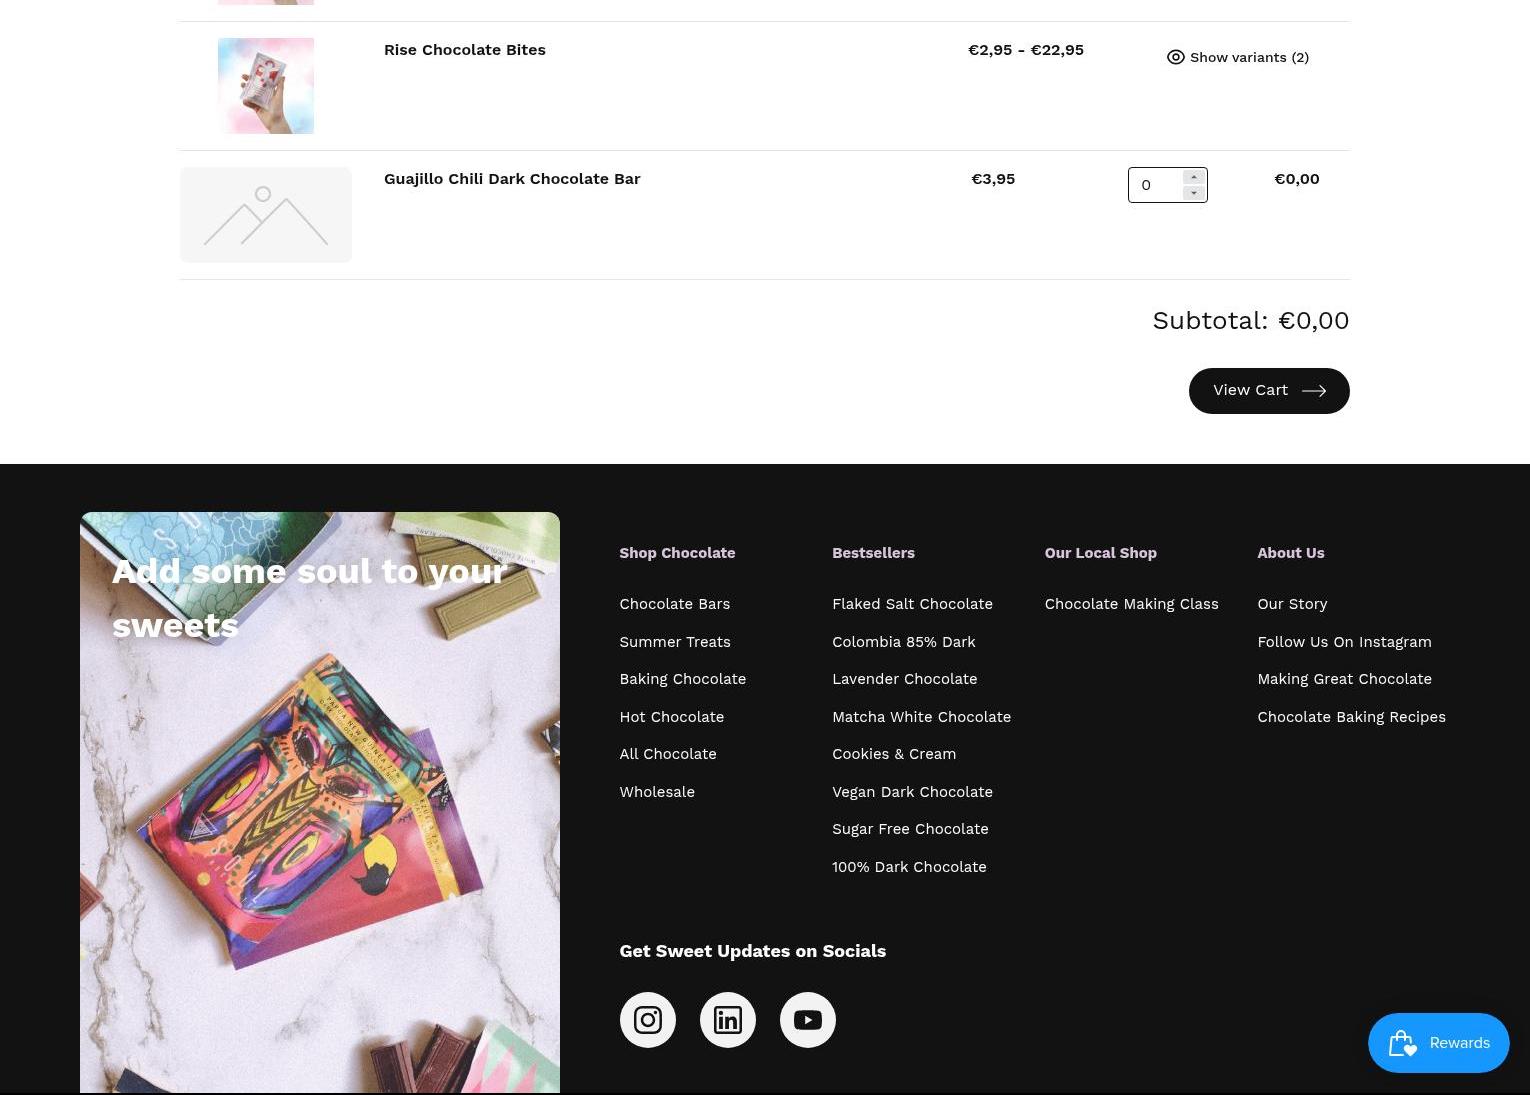
Task: Click the Rewards shopping bag icon
Action: [1402, 1043]
